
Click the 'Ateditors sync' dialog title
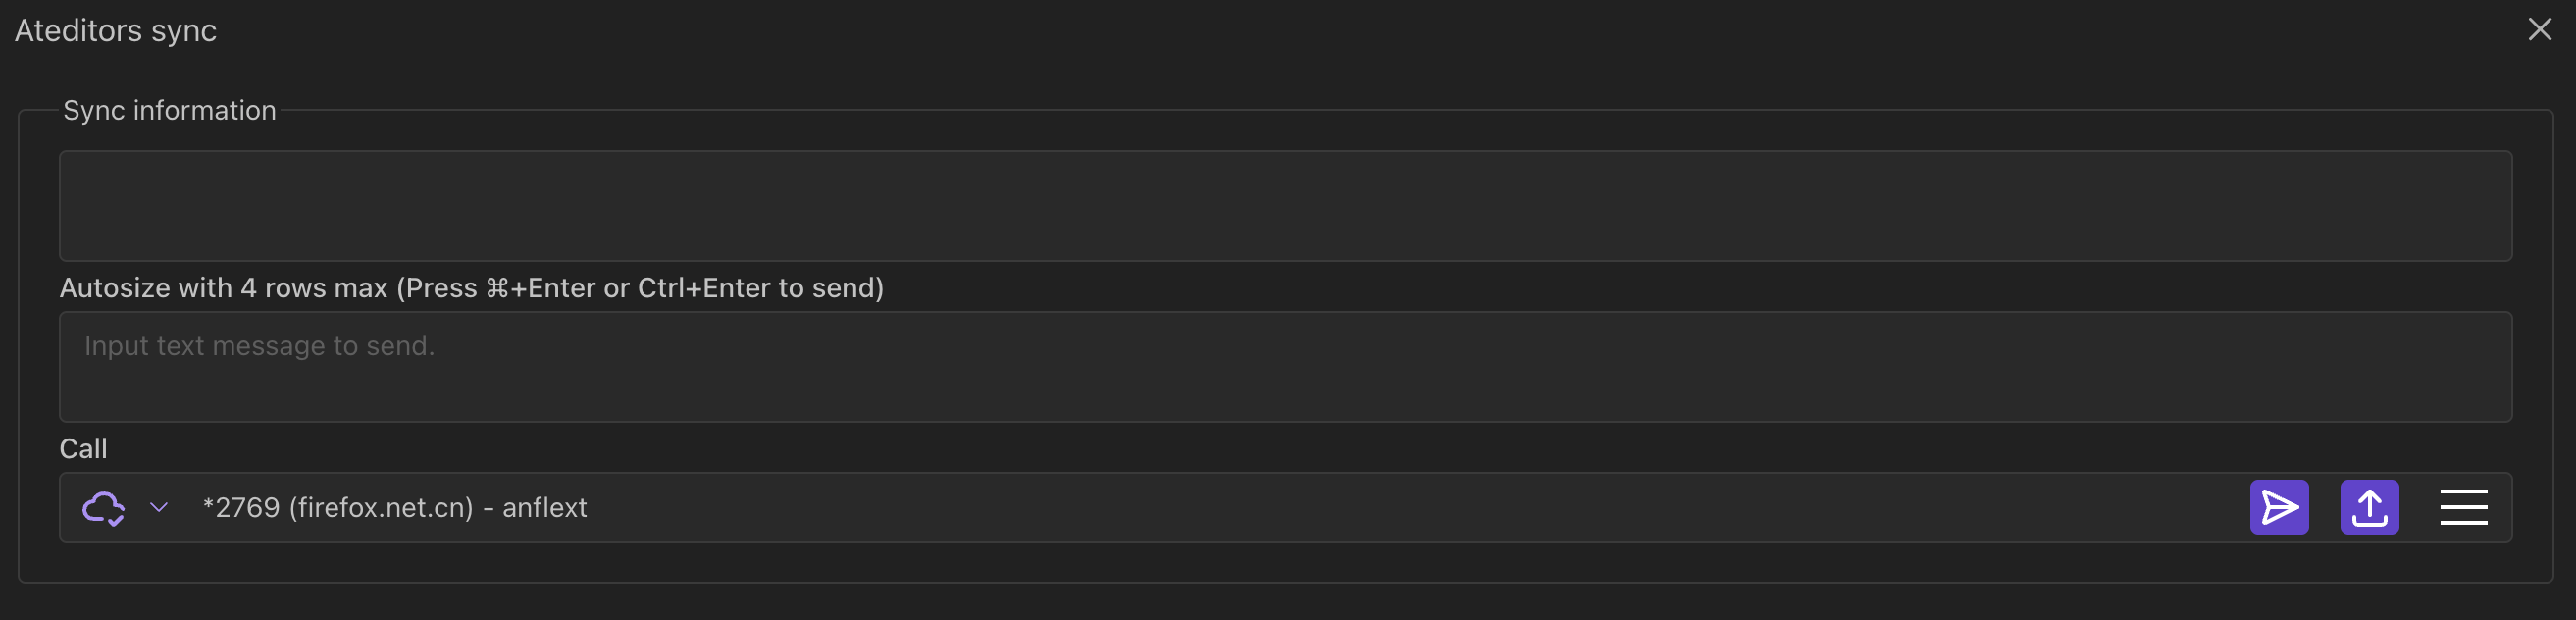[x=115, y=31]
